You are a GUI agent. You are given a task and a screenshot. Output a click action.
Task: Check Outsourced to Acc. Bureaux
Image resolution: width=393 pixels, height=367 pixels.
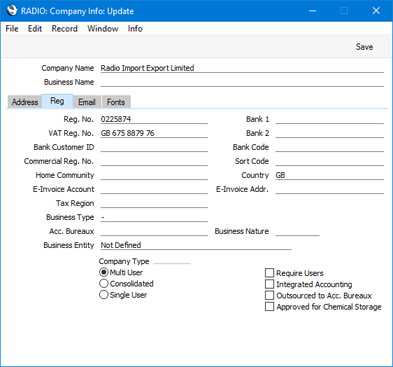tap(269, 295)
